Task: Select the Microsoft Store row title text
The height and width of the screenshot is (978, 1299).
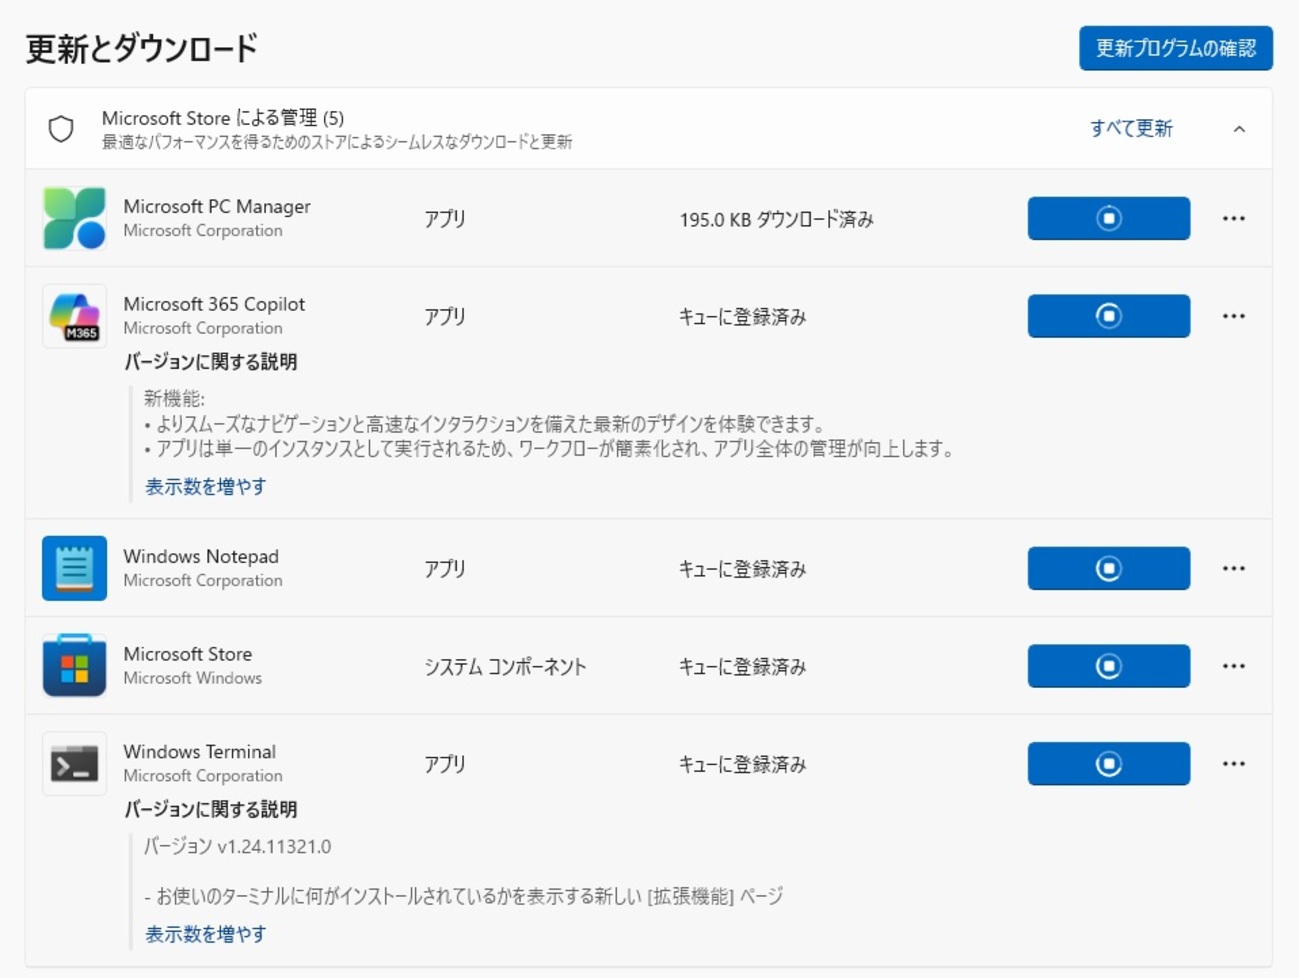Action: pos(188,654)
